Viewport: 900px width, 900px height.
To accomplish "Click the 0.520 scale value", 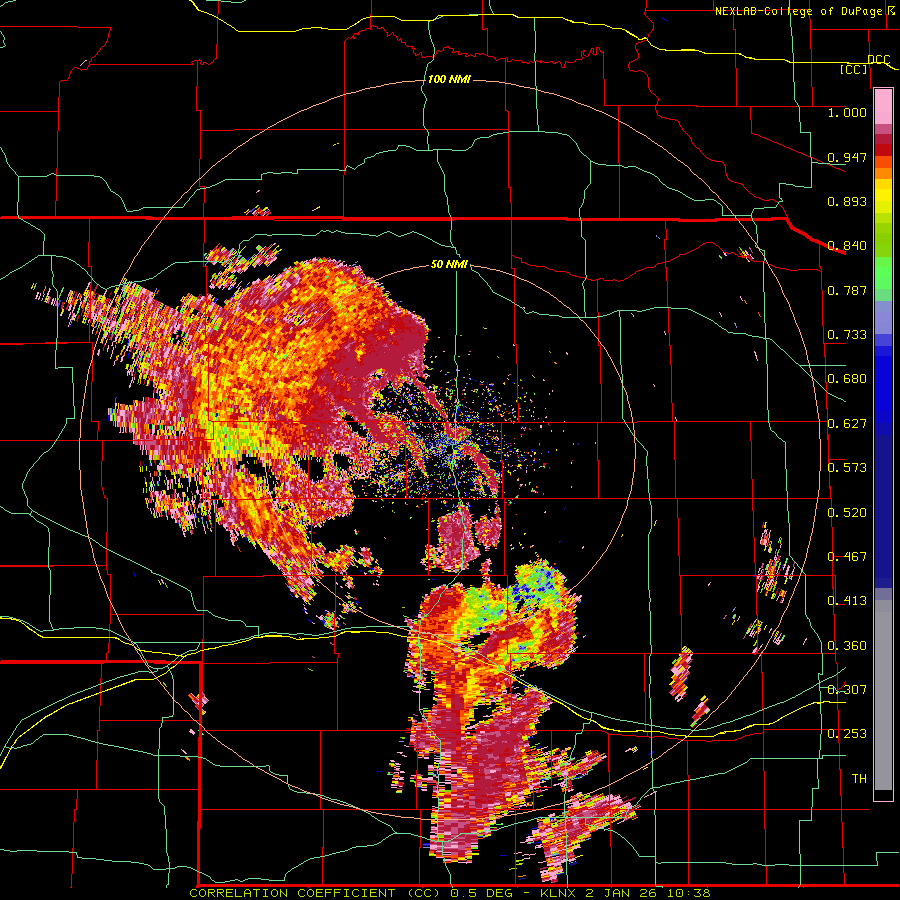I will tap(847, 513).
